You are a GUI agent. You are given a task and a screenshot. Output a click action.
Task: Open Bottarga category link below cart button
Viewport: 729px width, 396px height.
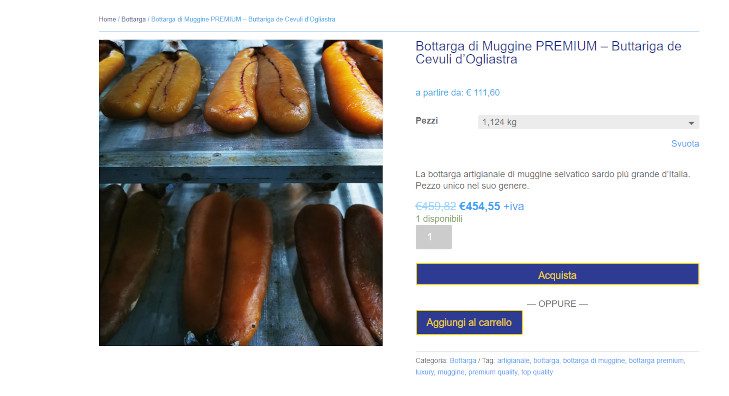click(463, 361)
